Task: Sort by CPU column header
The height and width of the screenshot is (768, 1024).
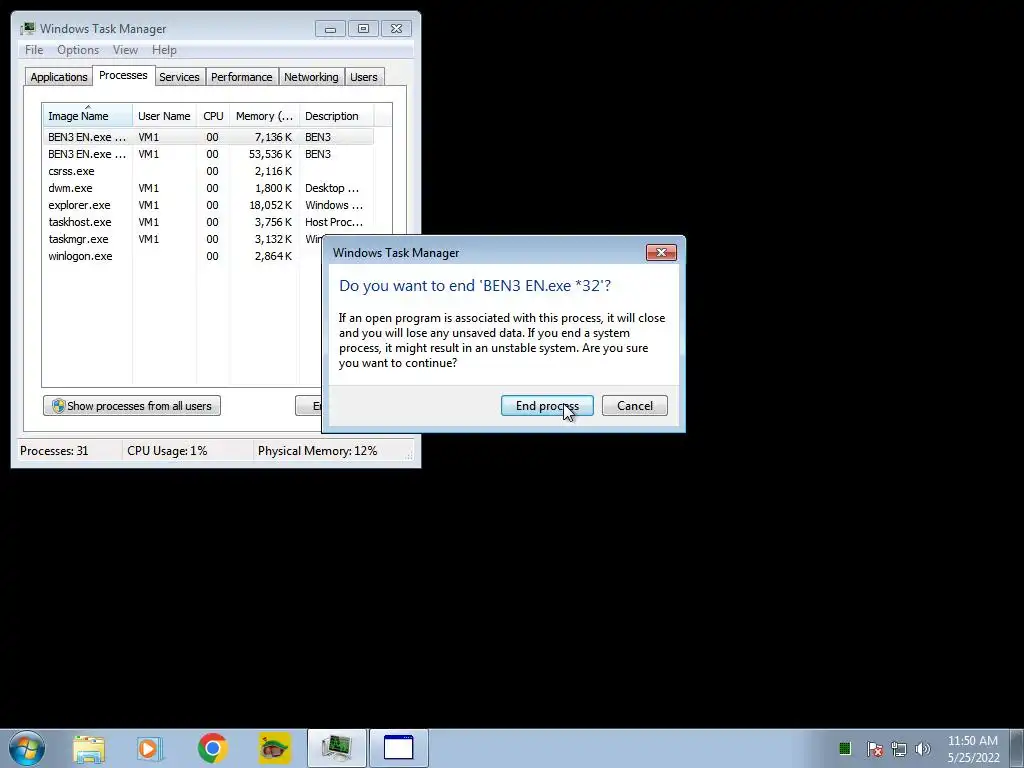Action: [213, 116]
